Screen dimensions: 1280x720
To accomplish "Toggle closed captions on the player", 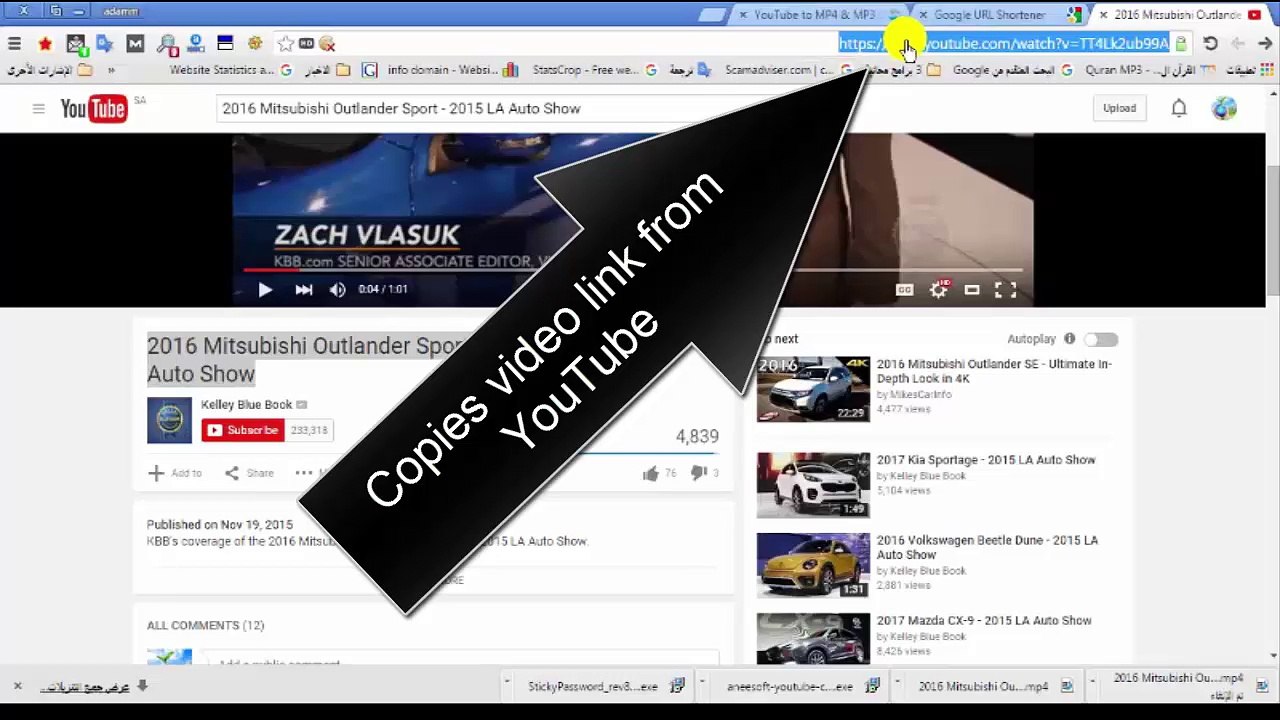I will click(x=904, y=289).
